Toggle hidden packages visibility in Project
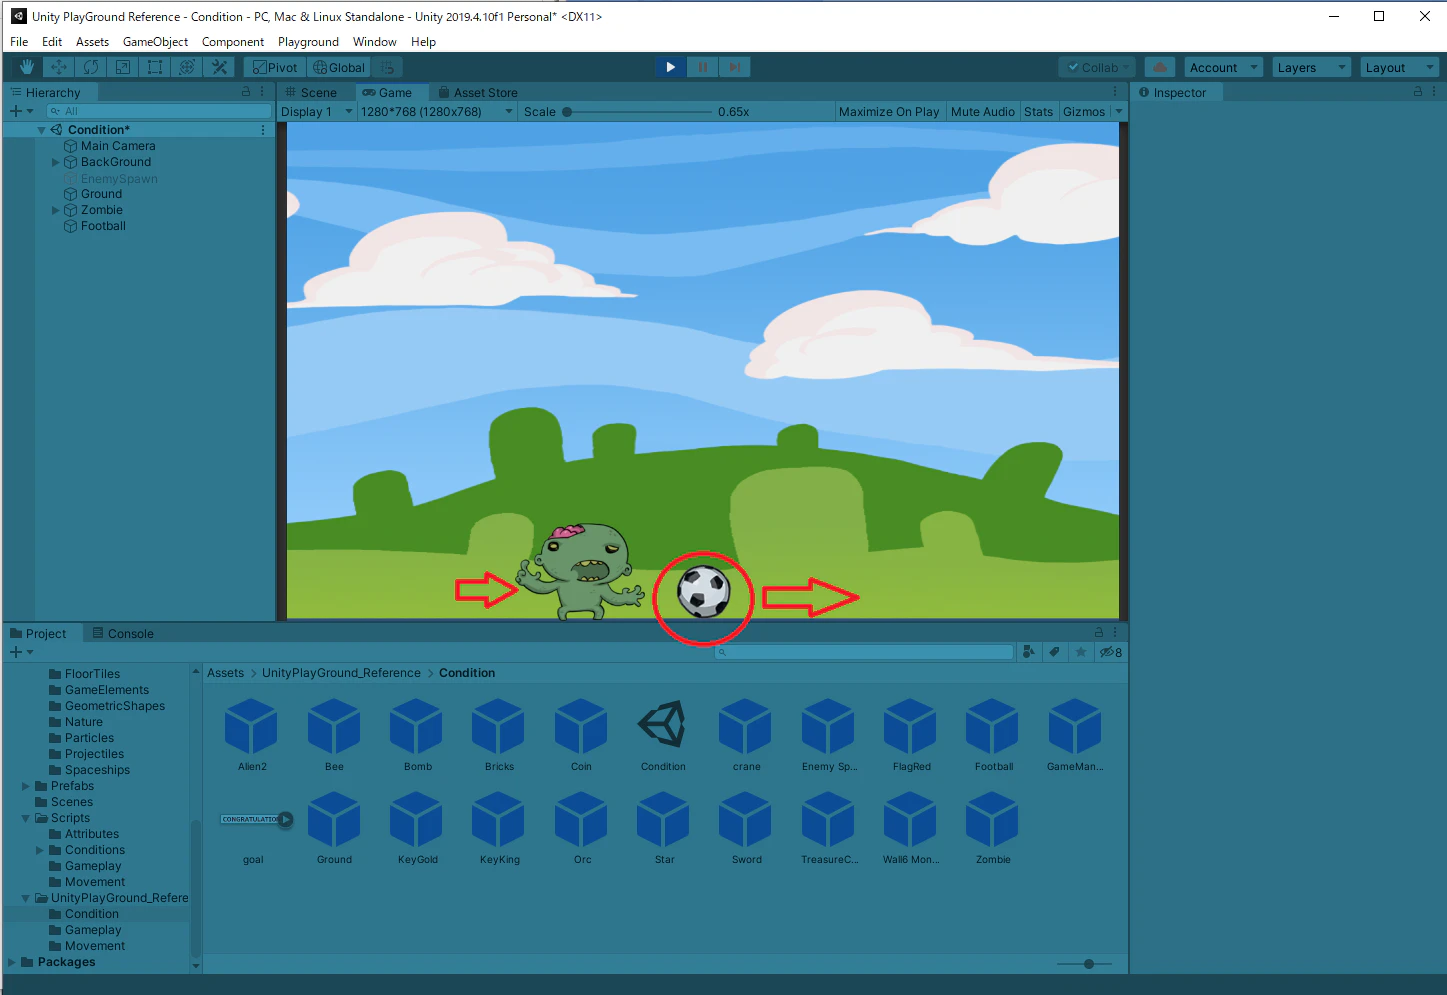The height and width of the screenshot is (995, 1447). 1111,652
